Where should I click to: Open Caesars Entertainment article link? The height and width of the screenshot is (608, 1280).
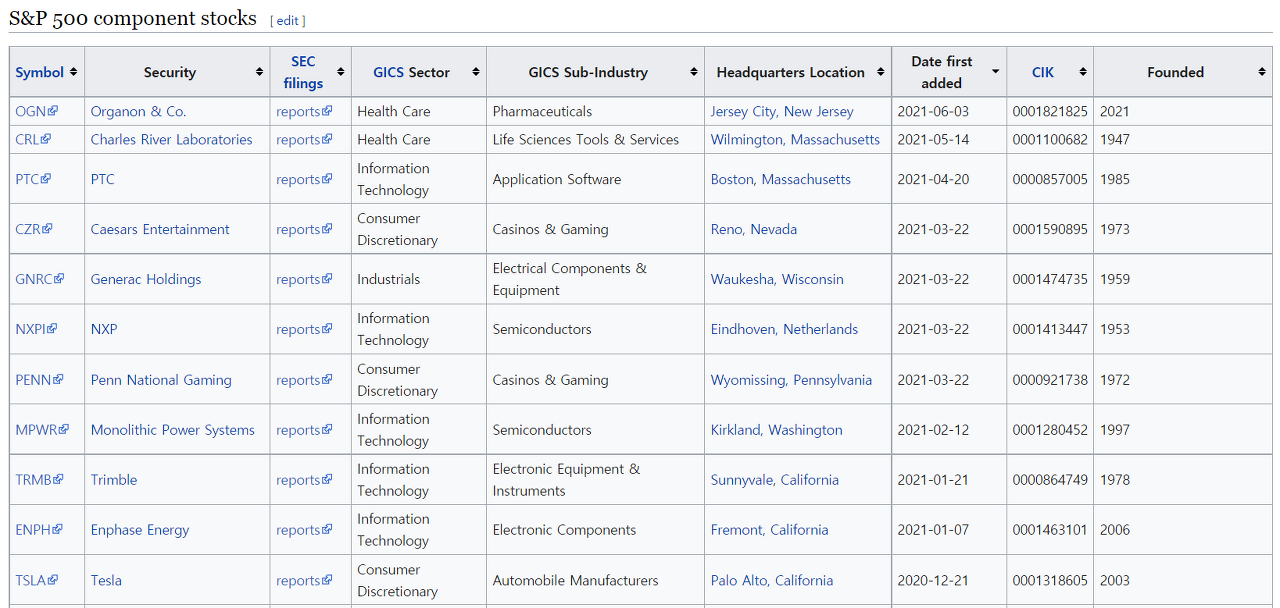click(x=160, y=229)
